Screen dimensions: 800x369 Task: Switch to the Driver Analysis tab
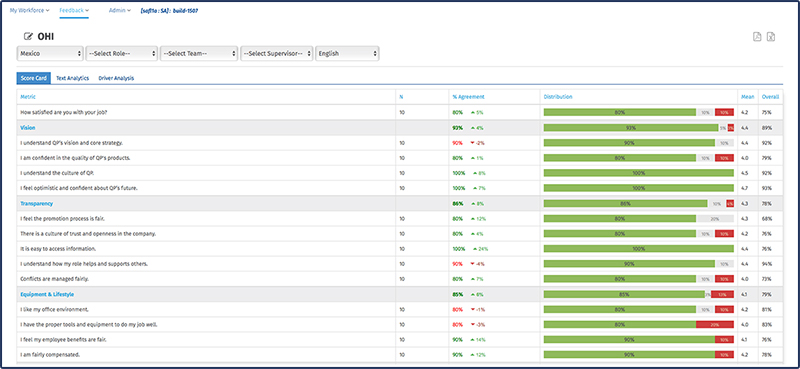(x=116, y=79)
